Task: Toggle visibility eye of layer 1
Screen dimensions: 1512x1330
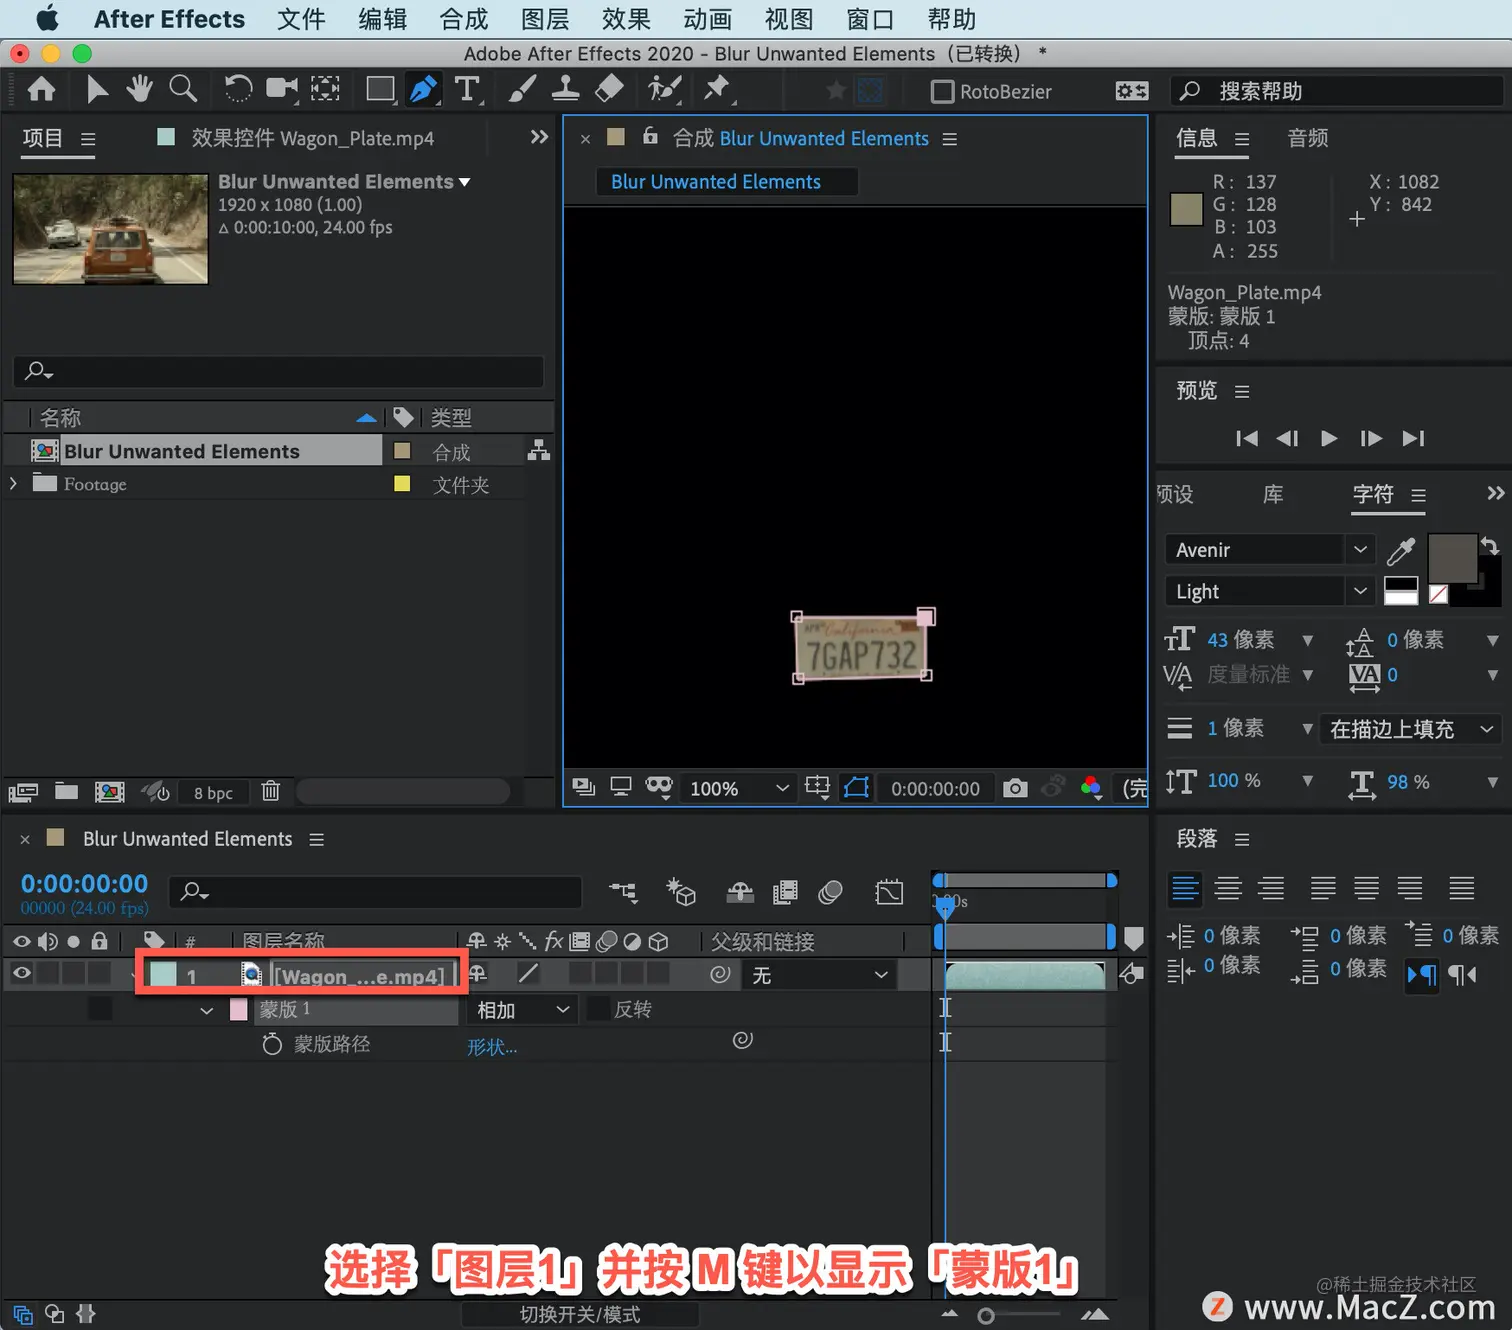Action: pos(22,973)
